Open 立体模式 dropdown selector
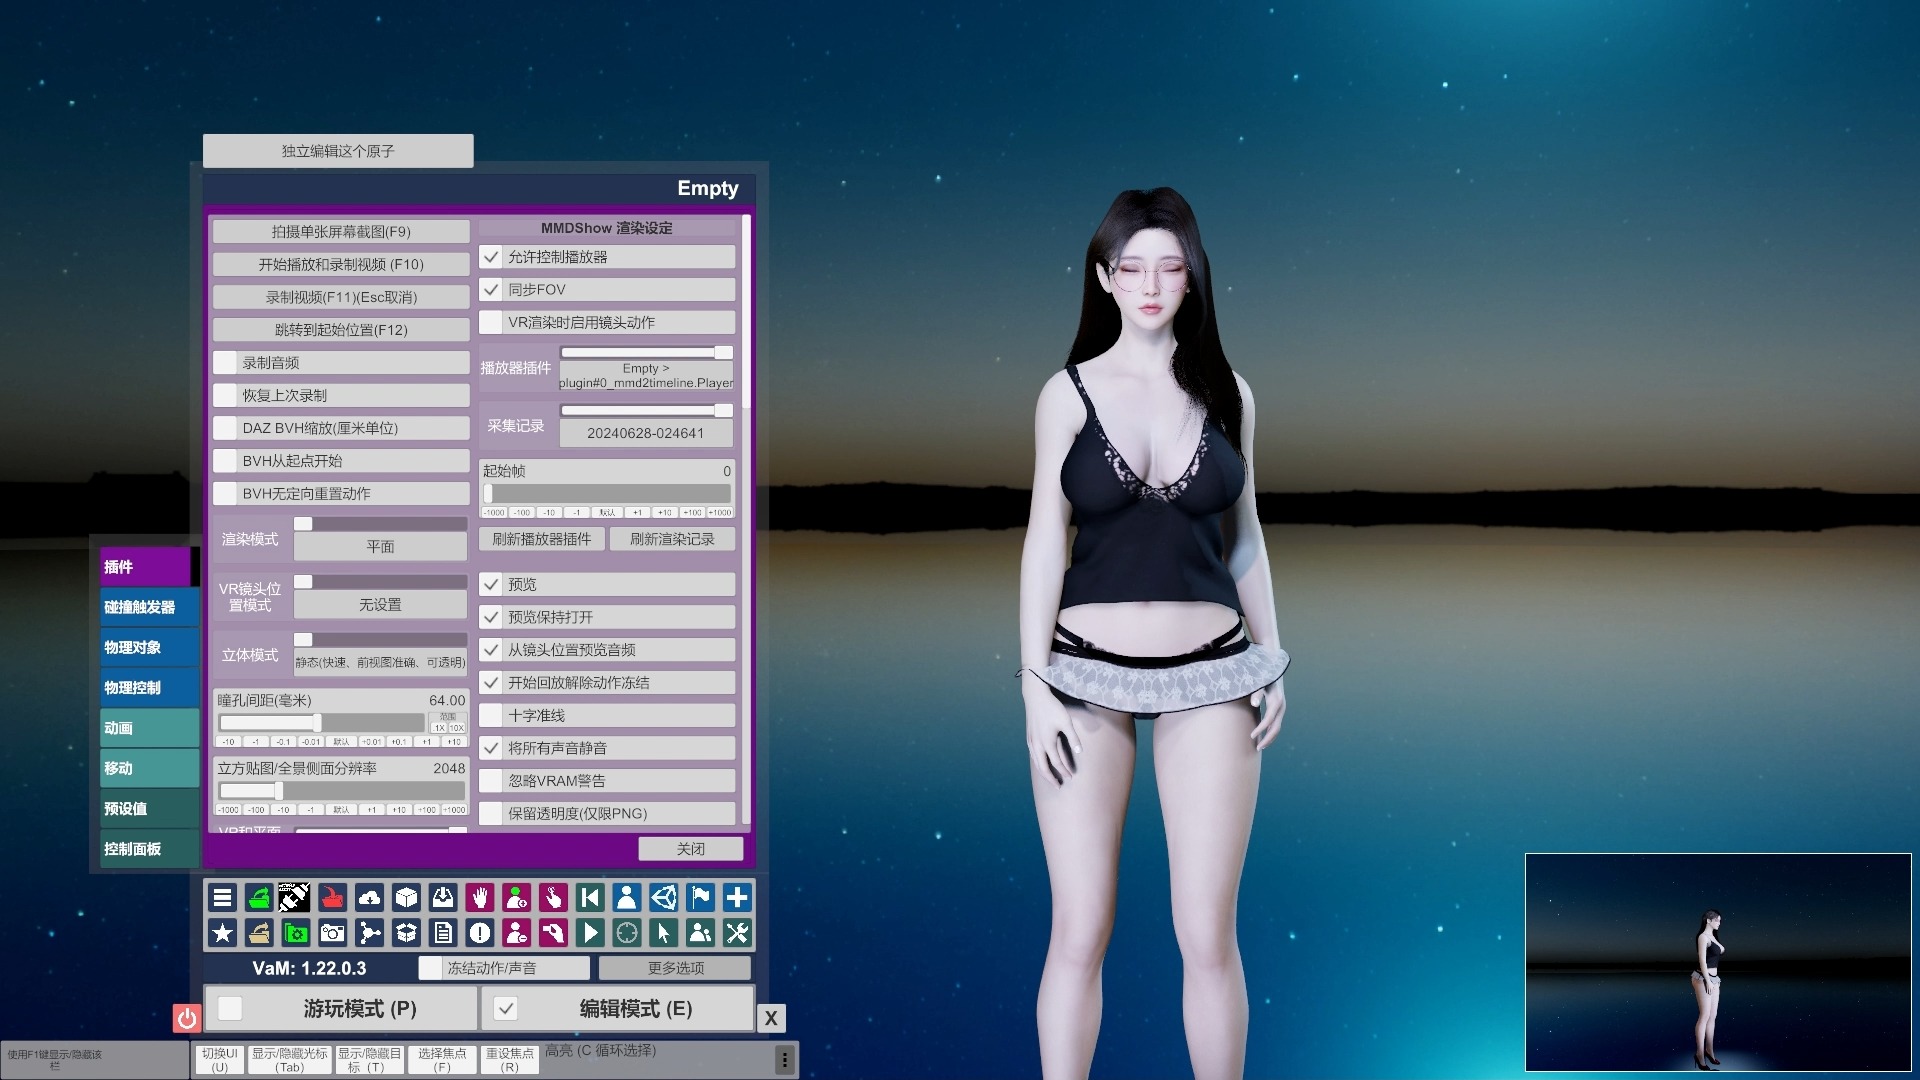1920x1080 pixels. pos(380,662)
